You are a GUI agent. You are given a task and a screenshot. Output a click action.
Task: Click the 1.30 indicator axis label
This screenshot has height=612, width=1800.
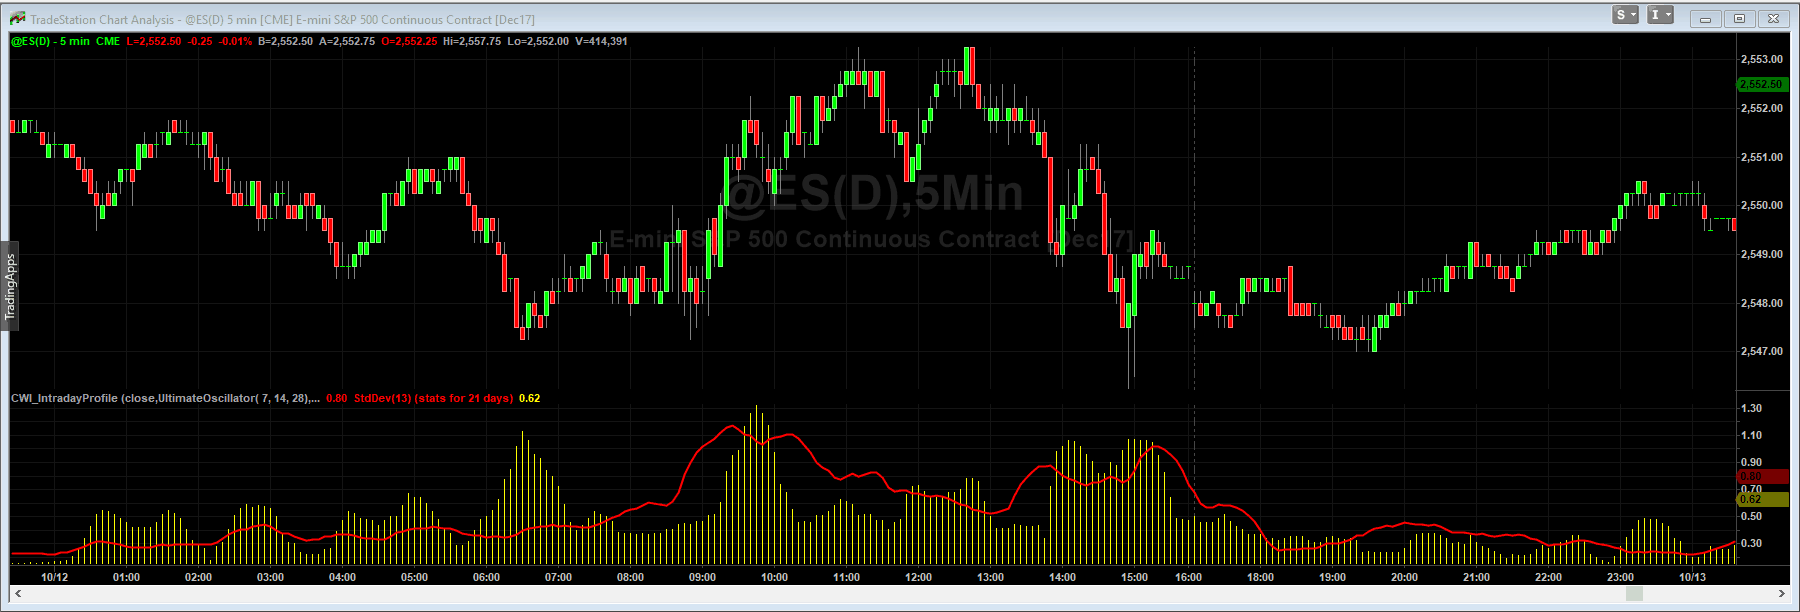coord(1752,408)
